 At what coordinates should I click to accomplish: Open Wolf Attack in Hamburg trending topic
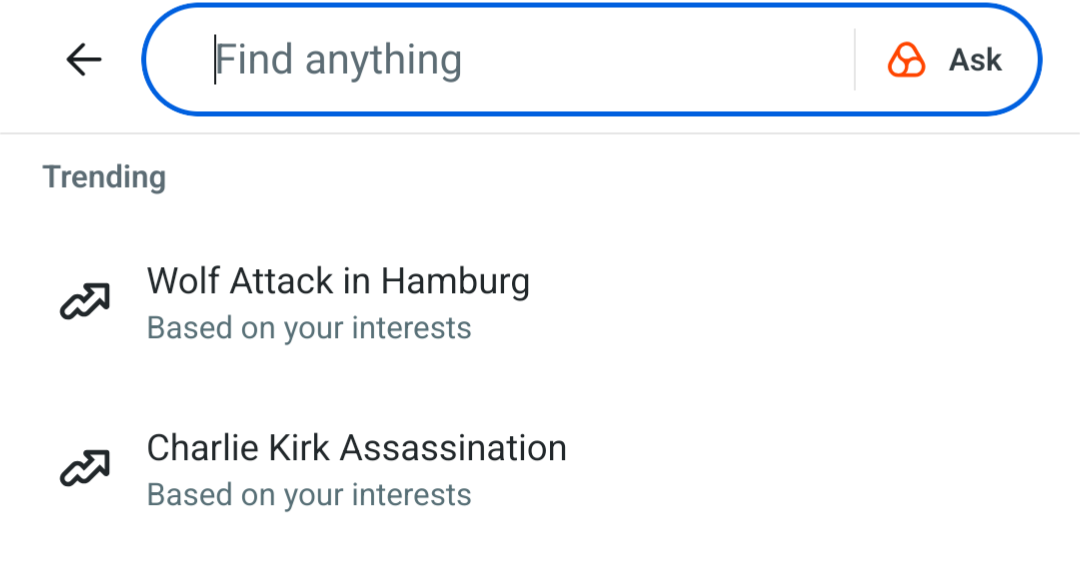(338, 282)
